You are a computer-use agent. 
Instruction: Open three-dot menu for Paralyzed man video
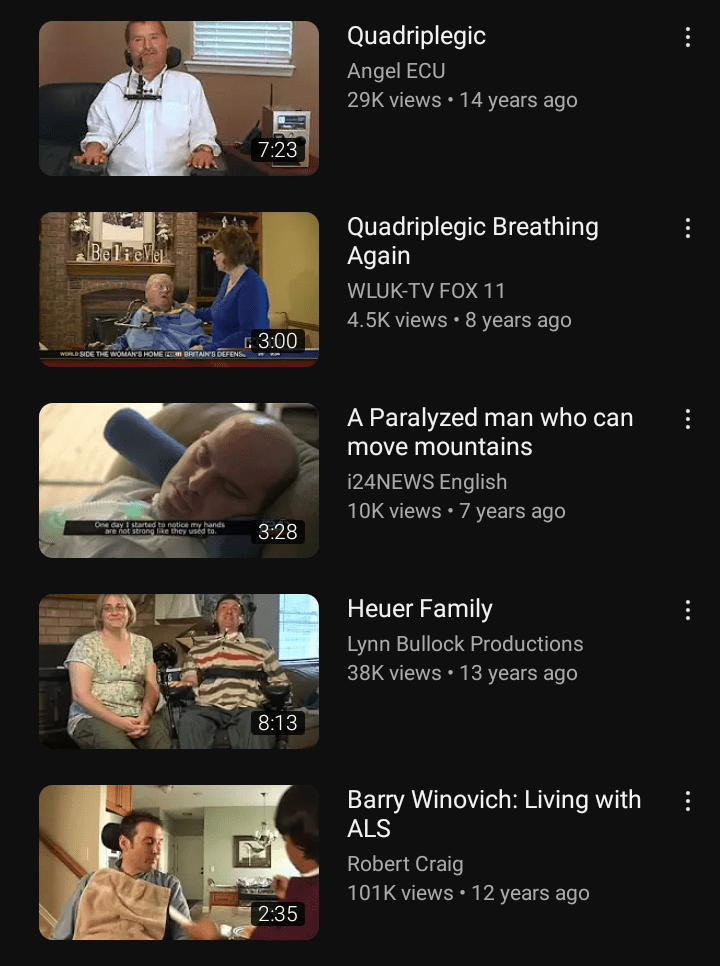click(687, 419)
